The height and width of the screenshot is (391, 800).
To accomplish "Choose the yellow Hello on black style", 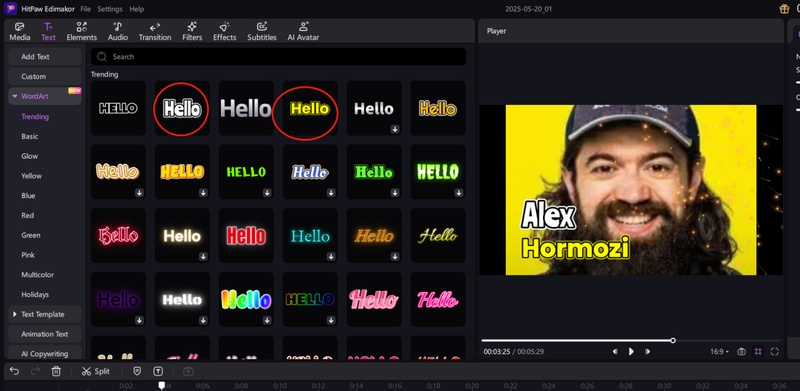I will [x=310, y=108].
